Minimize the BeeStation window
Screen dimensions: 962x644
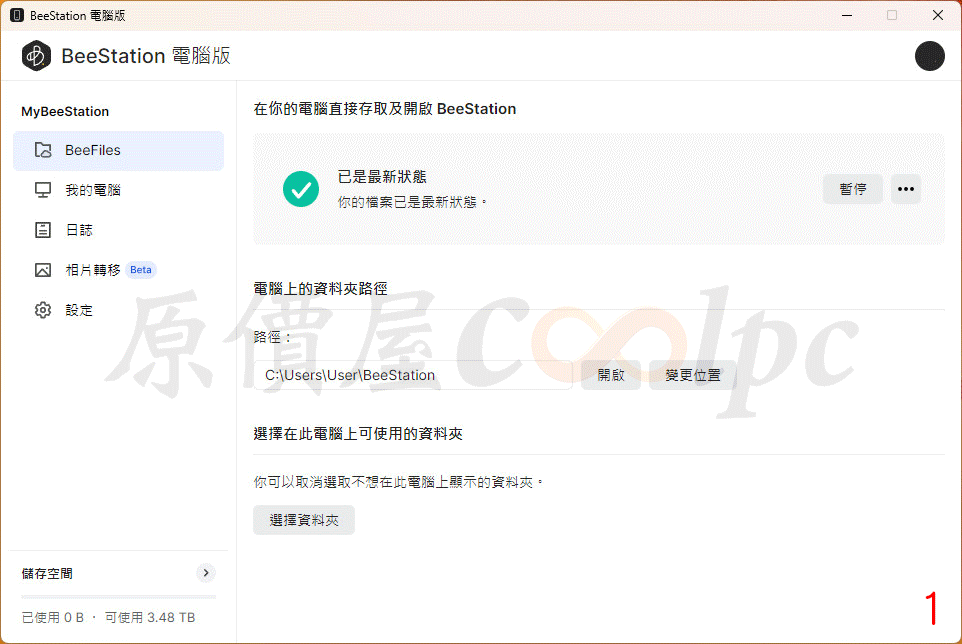pos(847,15)
